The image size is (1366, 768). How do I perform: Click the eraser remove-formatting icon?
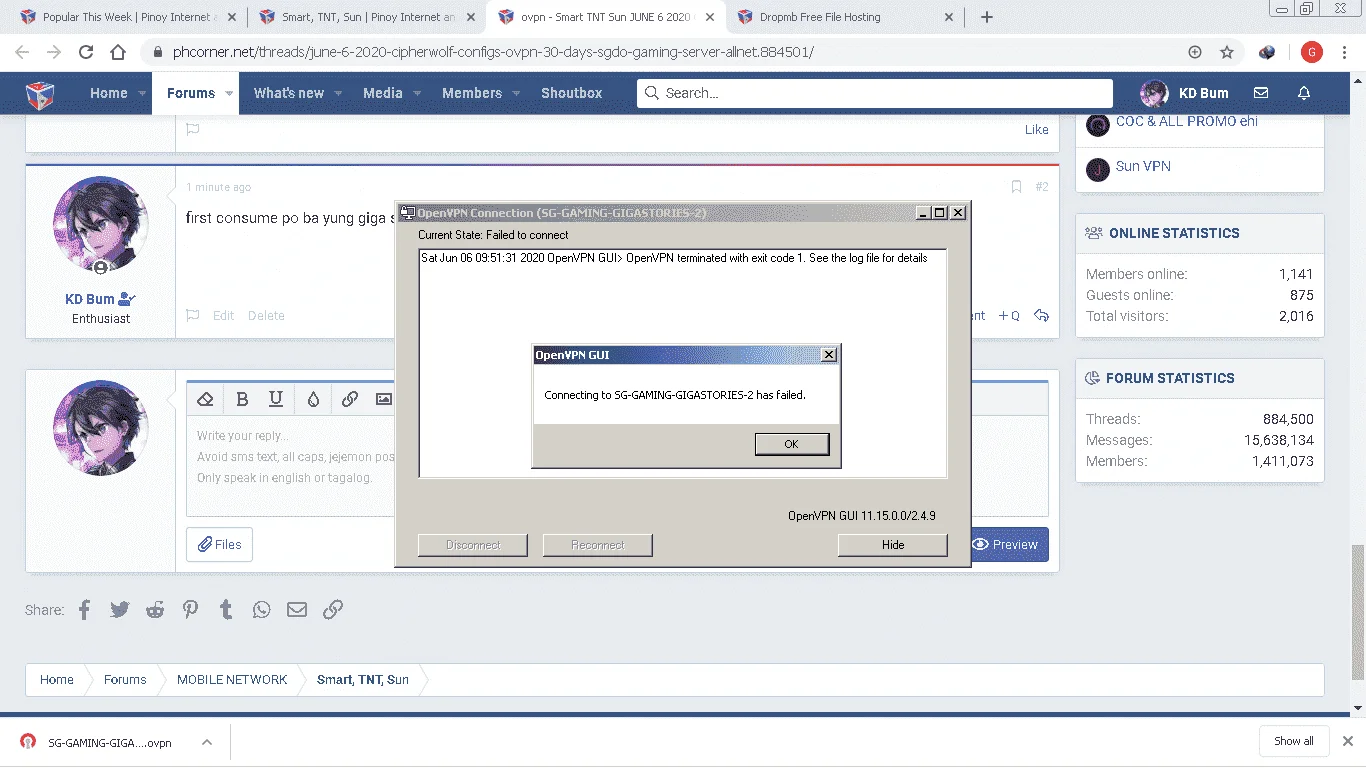(205, 399)
